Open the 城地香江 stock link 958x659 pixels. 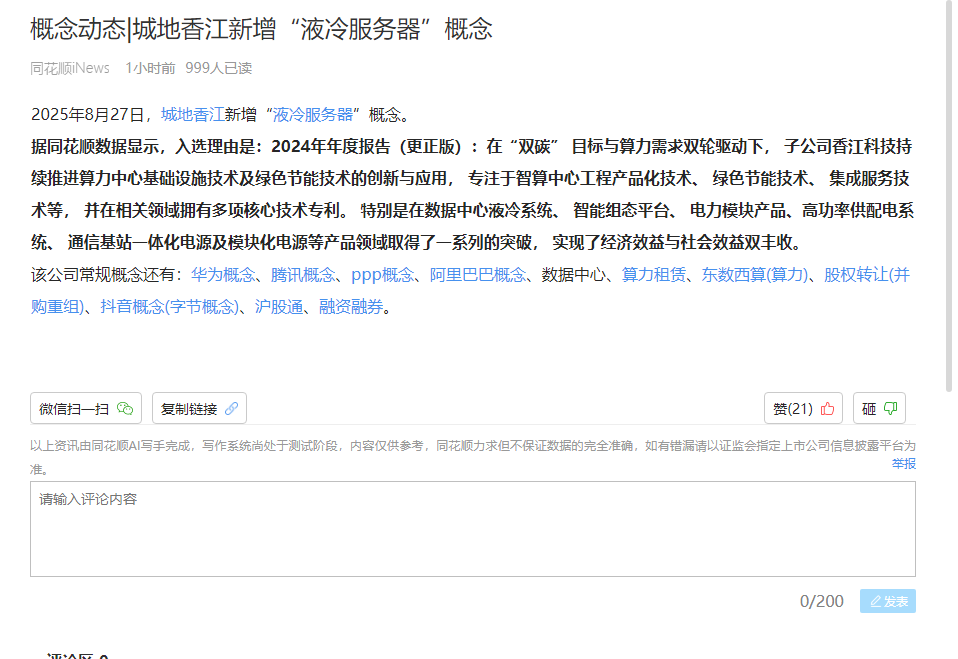pyautogui.click(x=192, y=114)
